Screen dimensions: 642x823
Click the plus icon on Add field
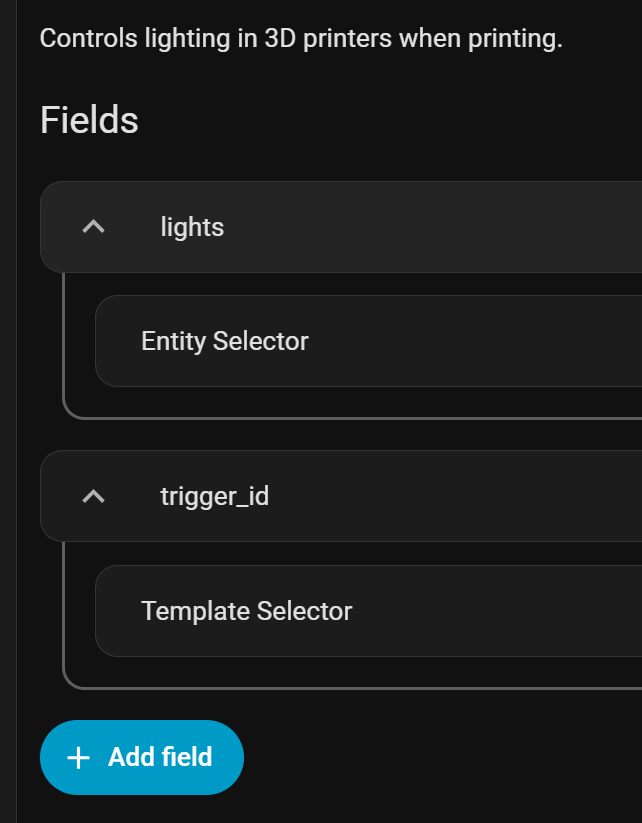tap(79, 758)
